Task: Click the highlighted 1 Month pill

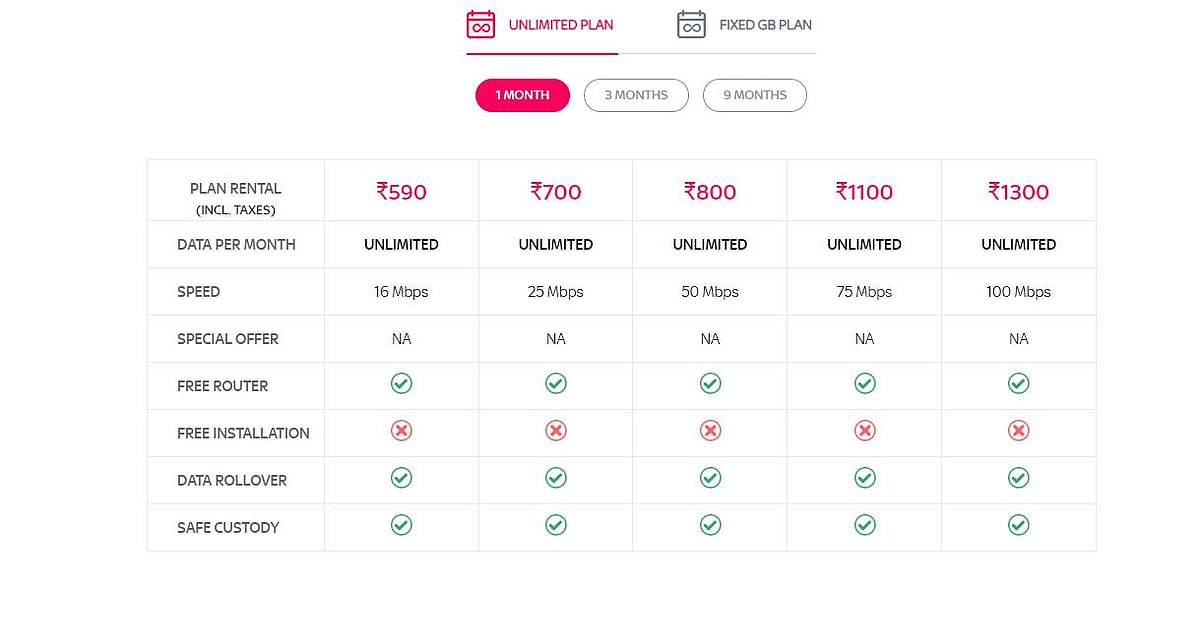Action: (522, 95)
